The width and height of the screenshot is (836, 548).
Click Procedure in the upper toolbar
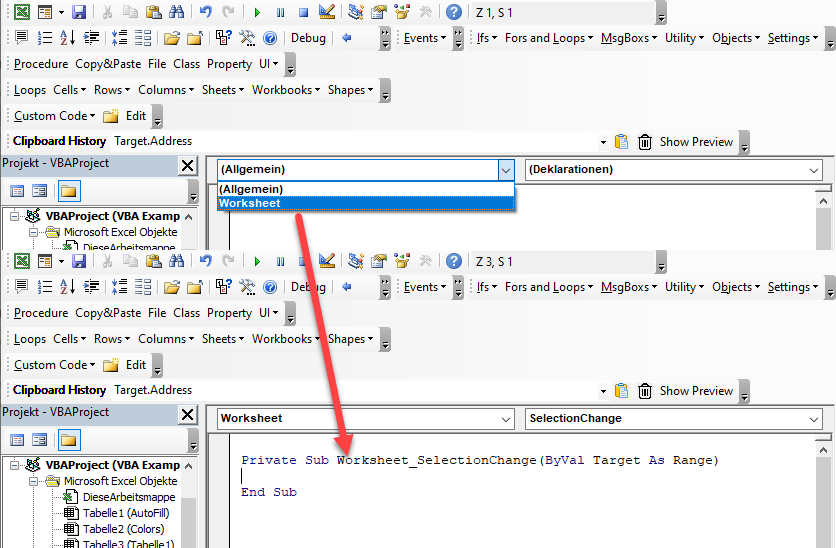click(x=41, y=64)
